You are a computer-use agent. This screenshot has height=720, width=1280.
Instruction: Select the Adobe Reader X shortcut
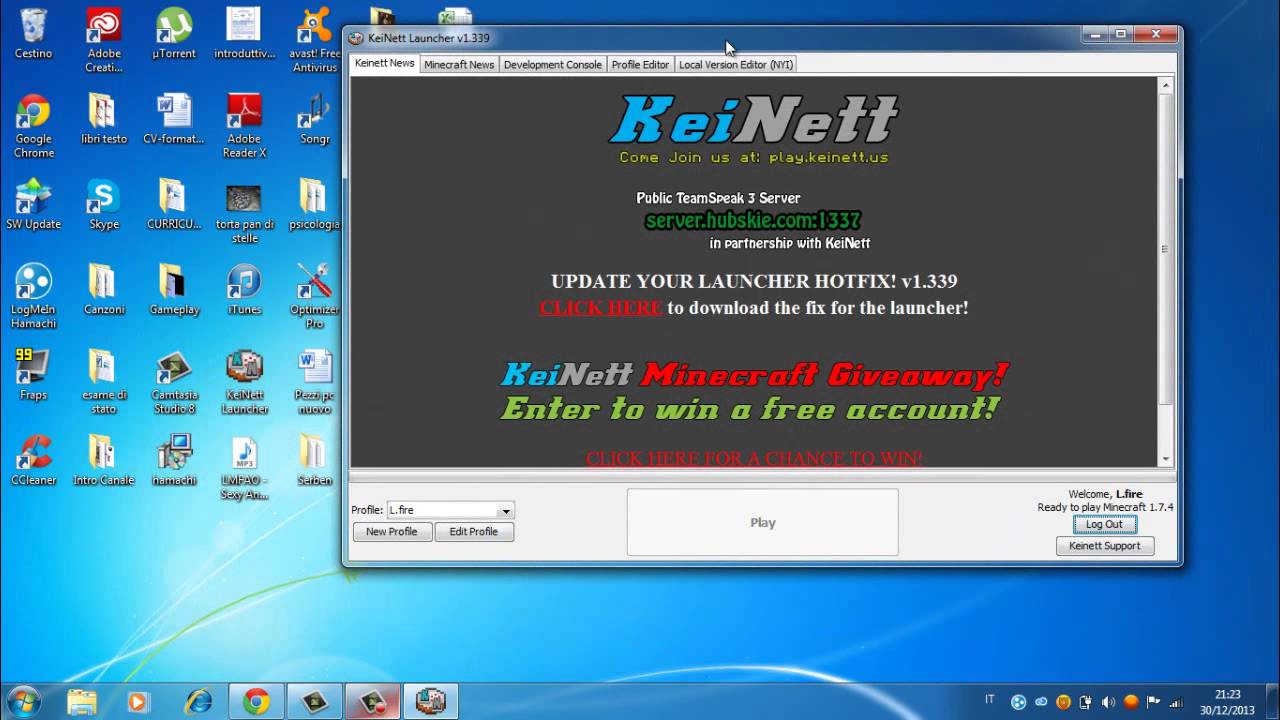(244, 126)
